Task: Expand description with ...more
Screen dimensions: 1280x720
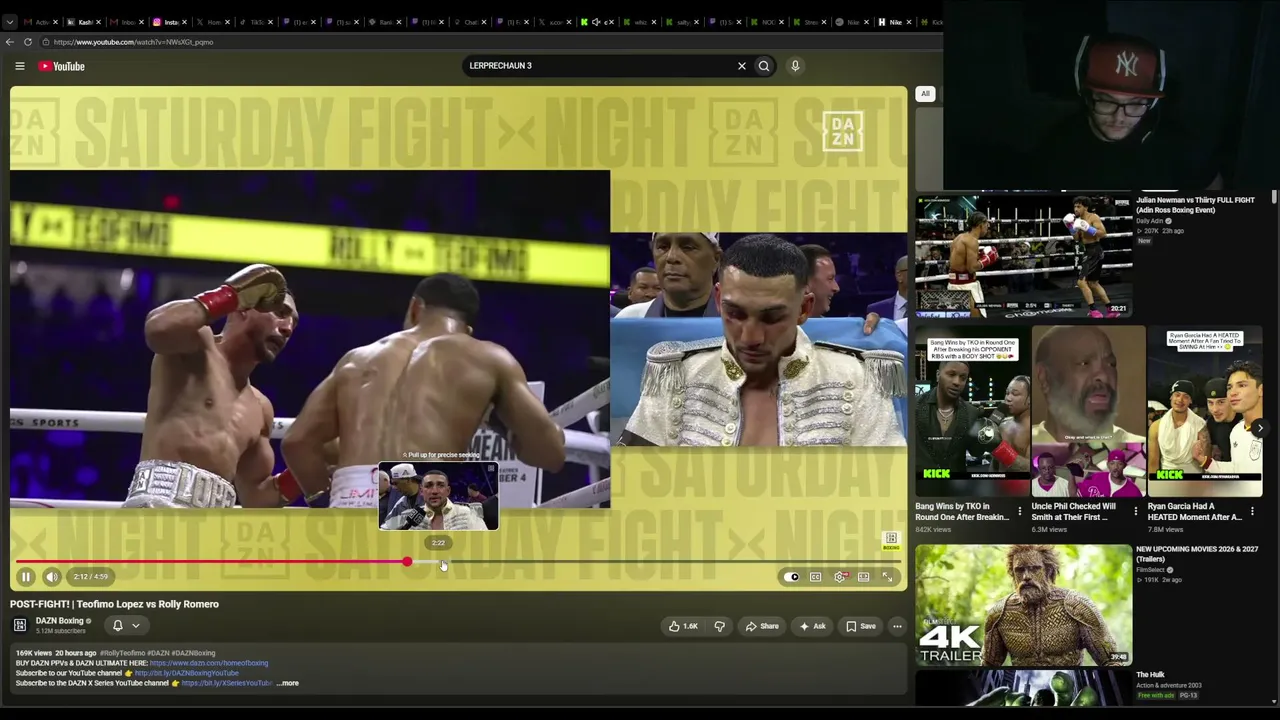Action: (288, 684)
